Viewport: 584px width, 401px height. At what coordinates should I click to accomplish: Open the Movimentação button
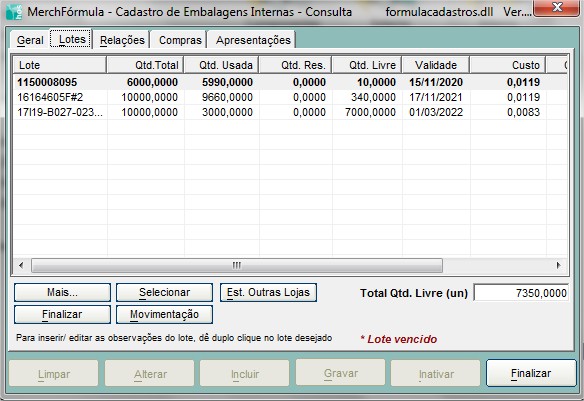click(164, 314)
